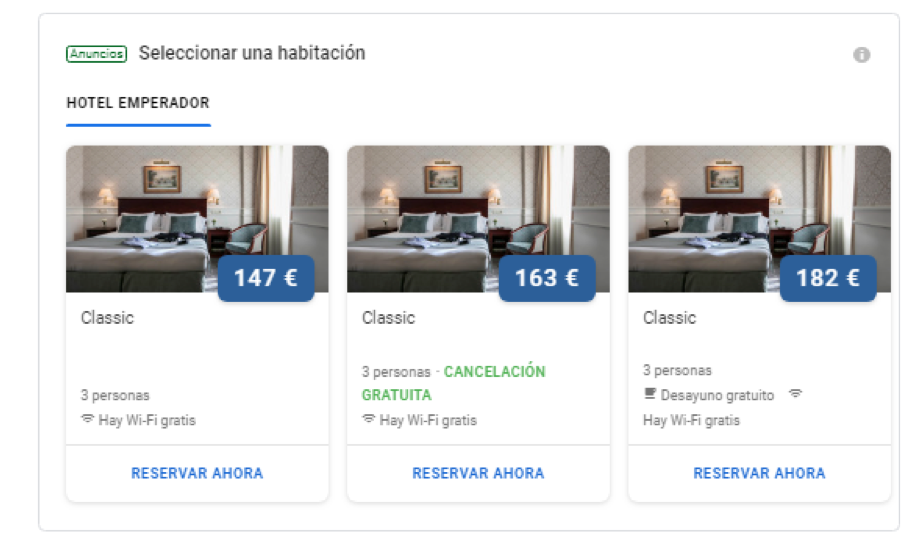Click the 163 € price badge

(547, 278)
